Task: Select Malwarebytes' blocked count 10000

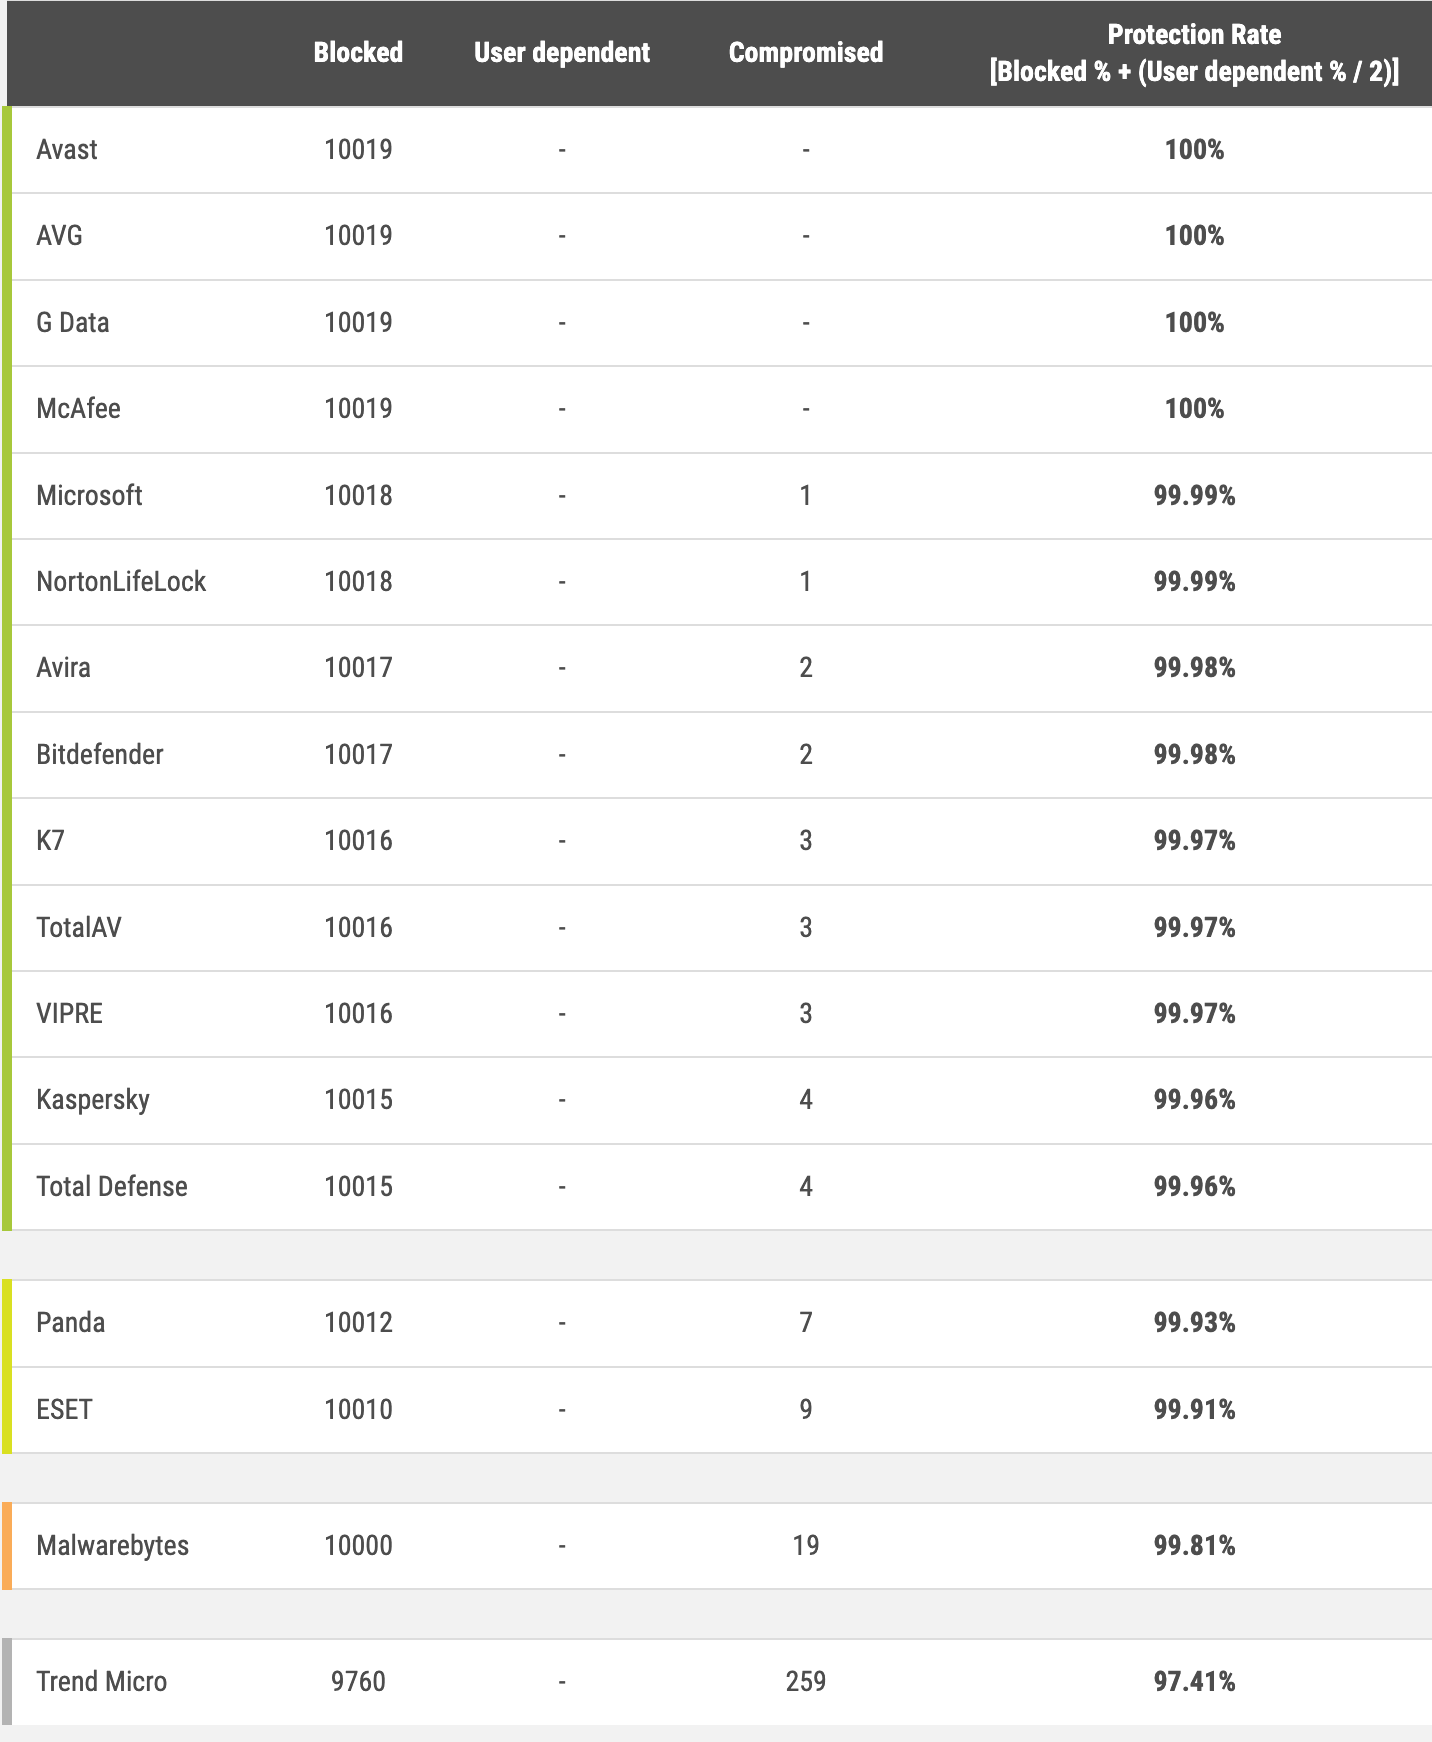Action: pos(358,1546)
